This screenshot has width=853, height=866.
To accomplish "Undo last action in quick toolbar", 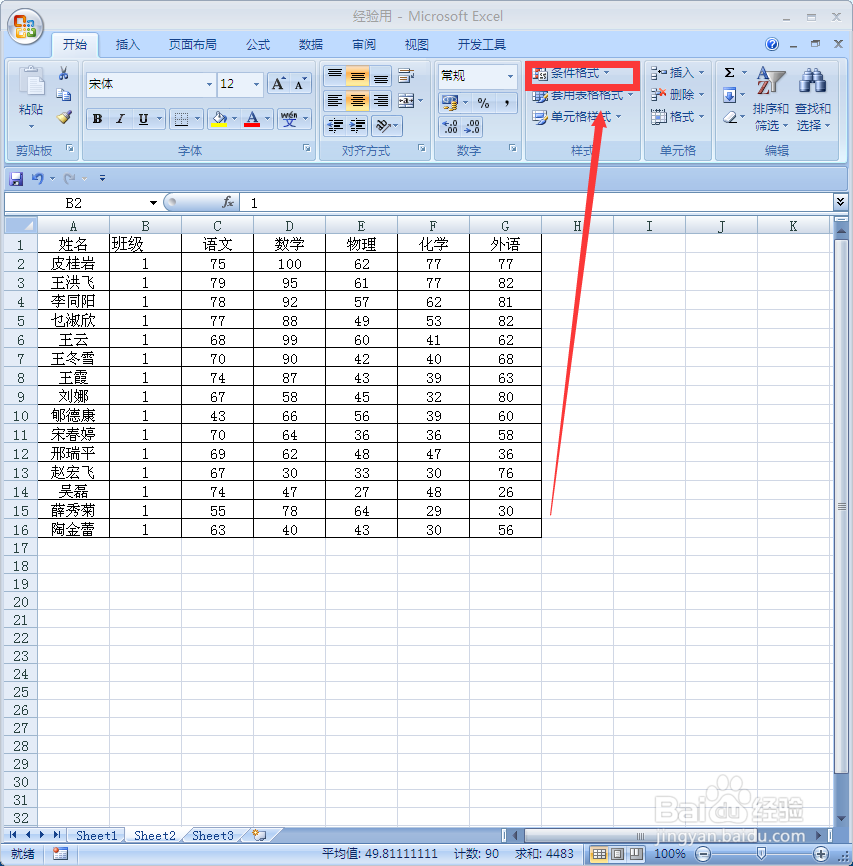I will (37, 178).
